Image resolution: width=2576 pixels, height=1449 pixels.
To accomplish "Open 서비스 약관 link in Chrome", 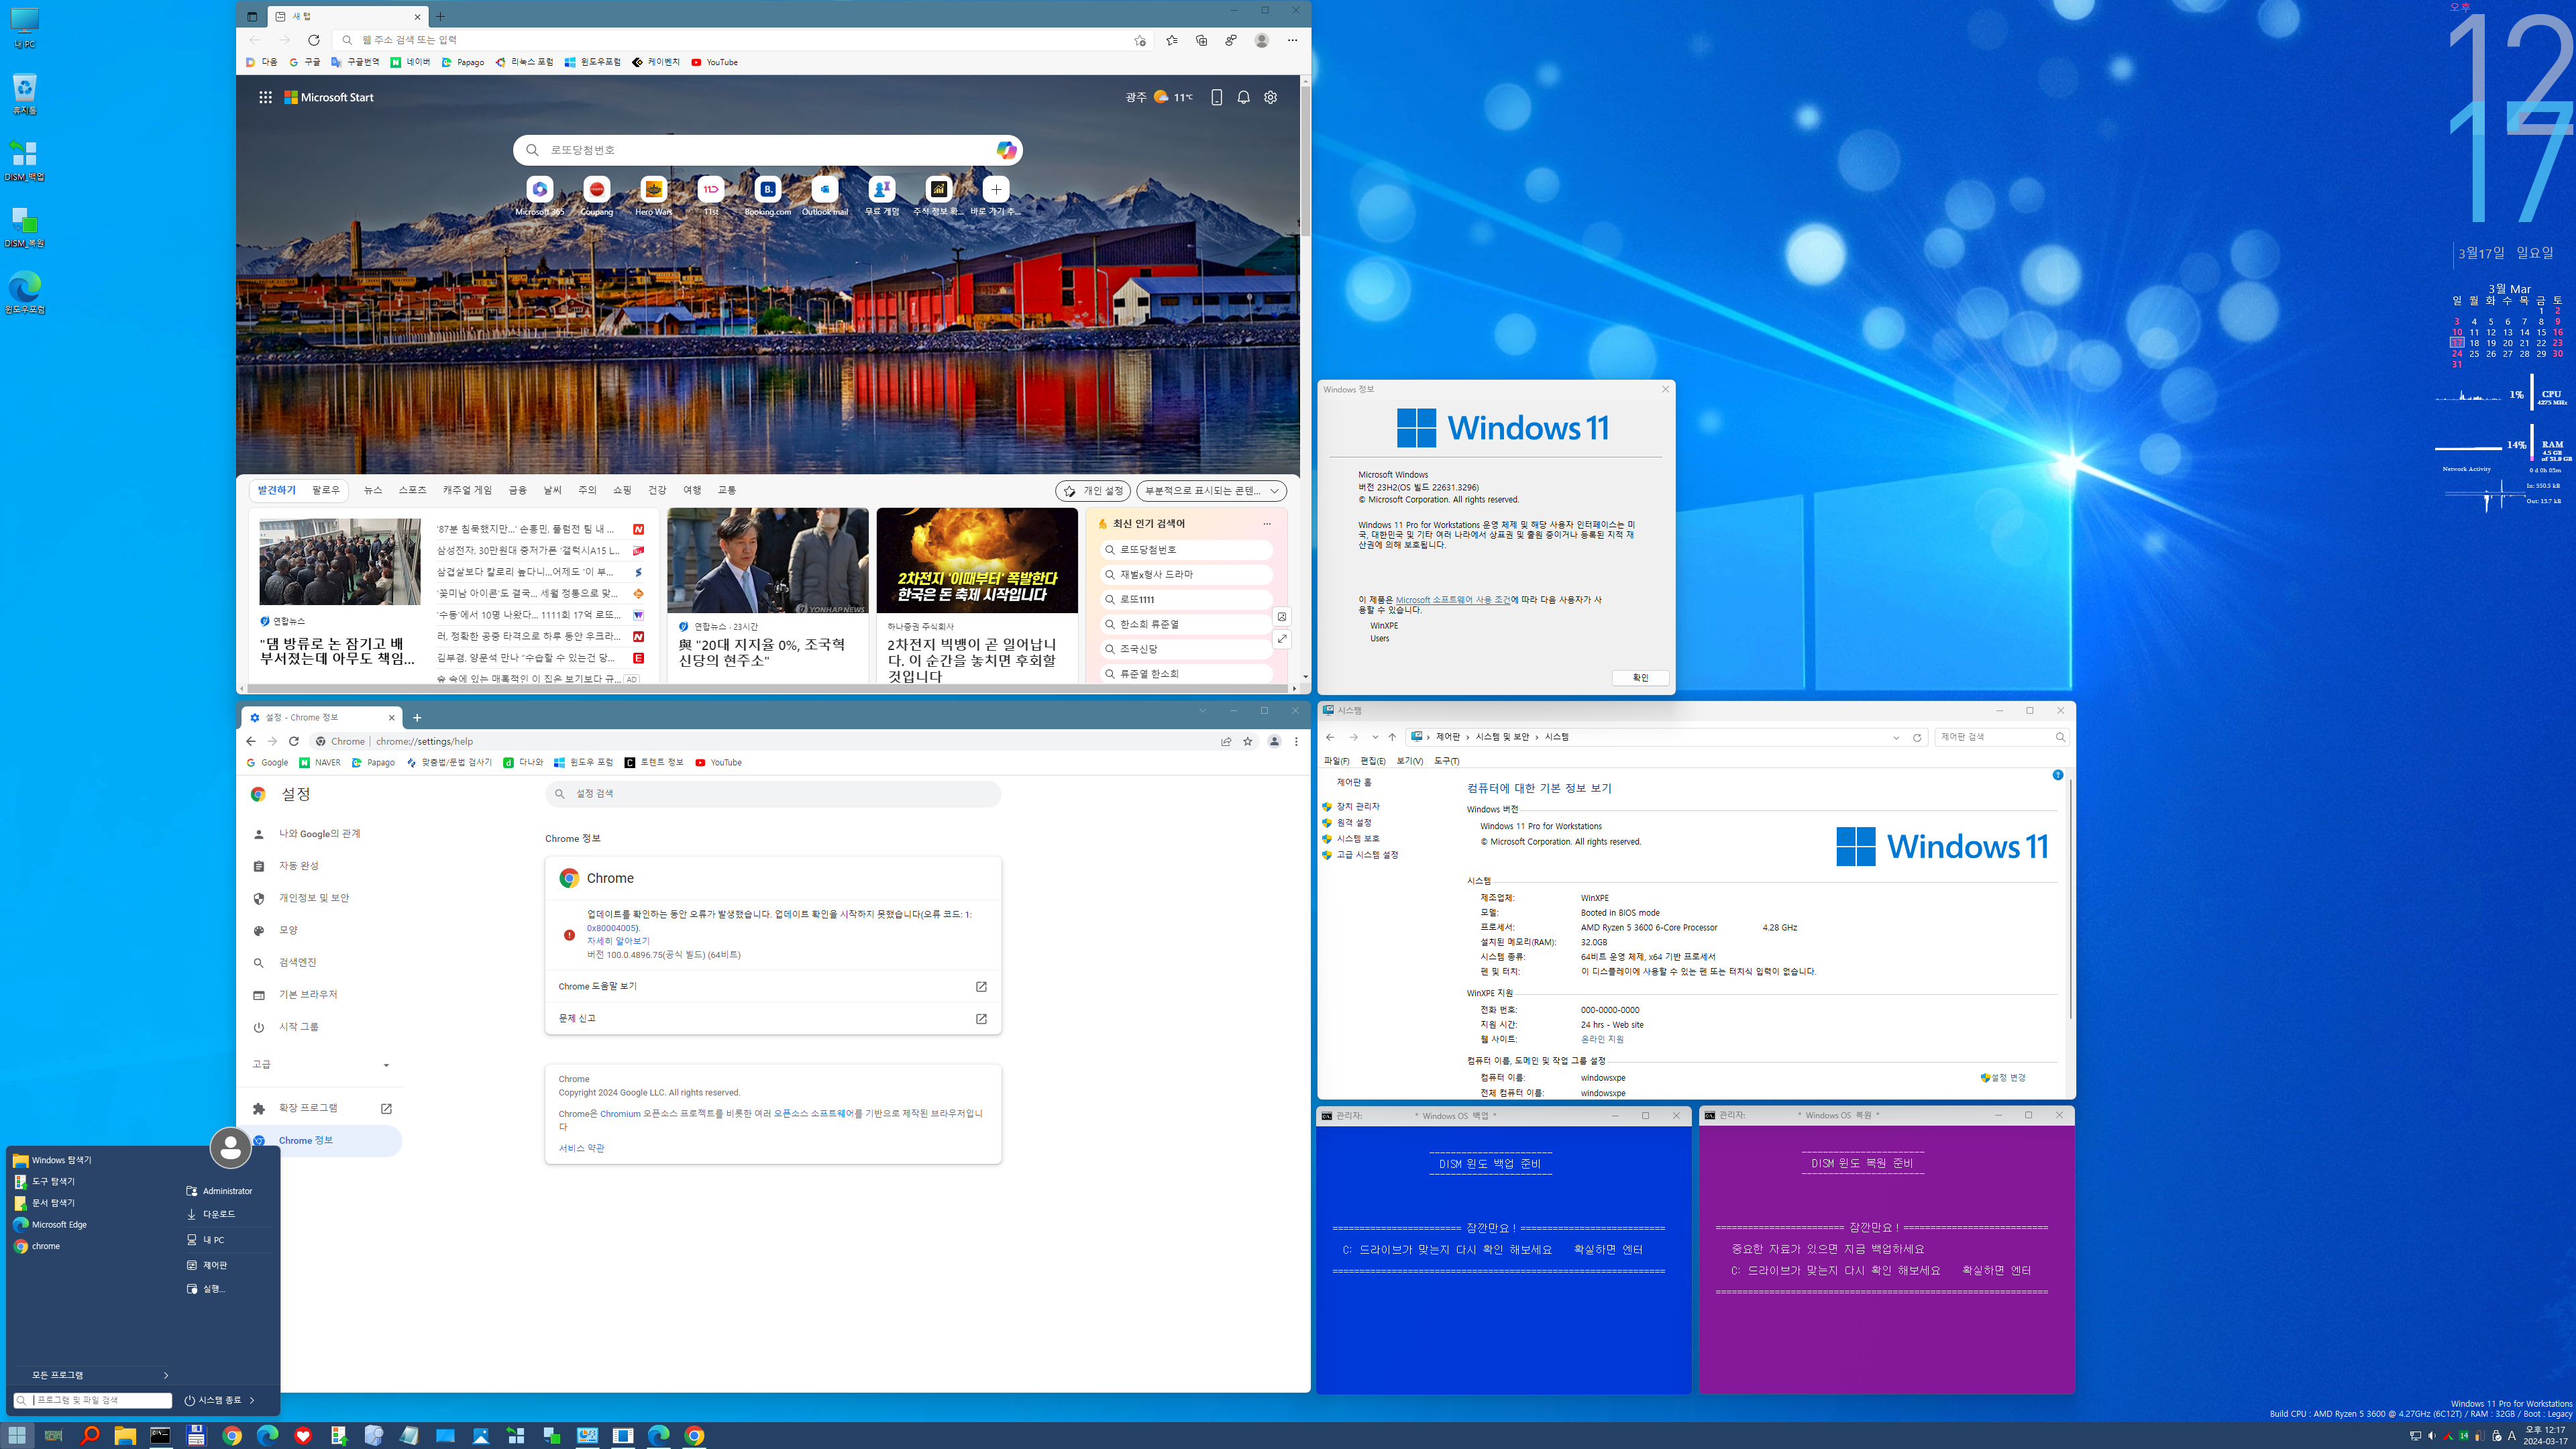I will pyautogui.click(x=581, y=1148).
